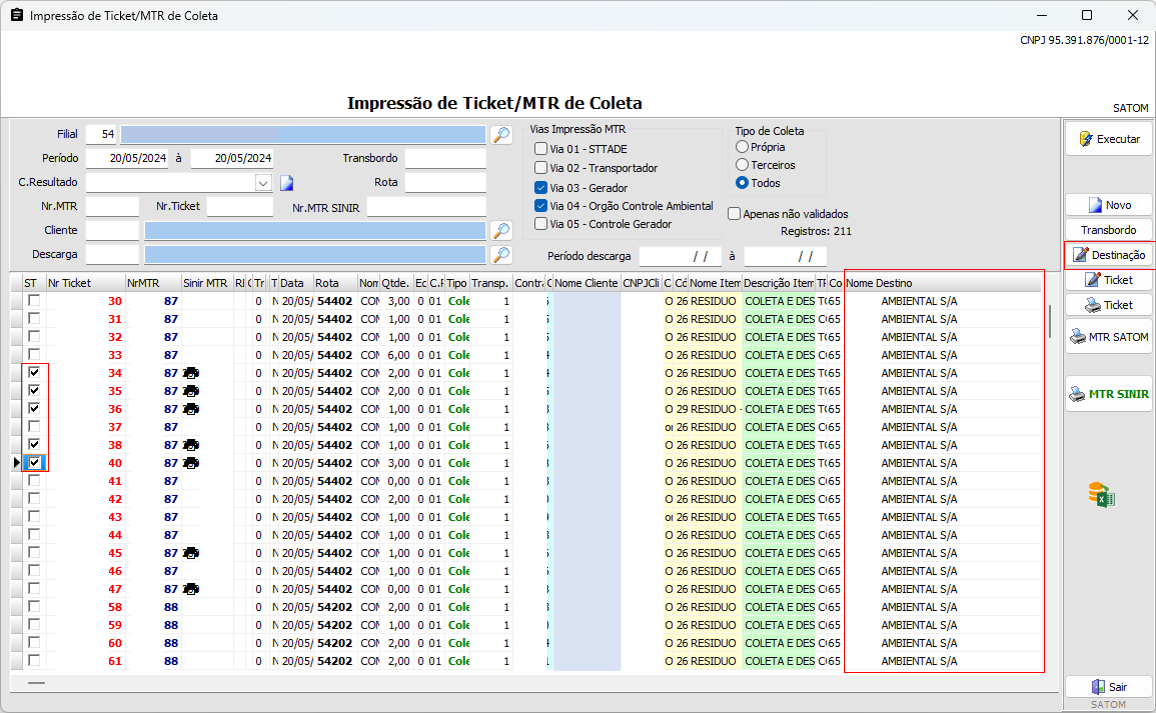Print using the MTR SINIR button
The height and width of the screenshot is (713, 1156).
pyautogui.click(x=1108, y=394)
